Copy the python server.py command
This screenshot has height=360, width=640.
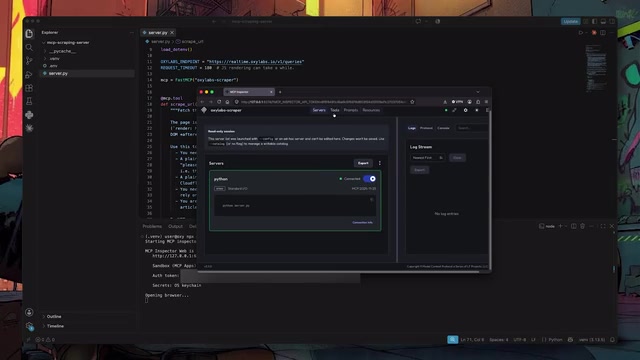[371, 200]
